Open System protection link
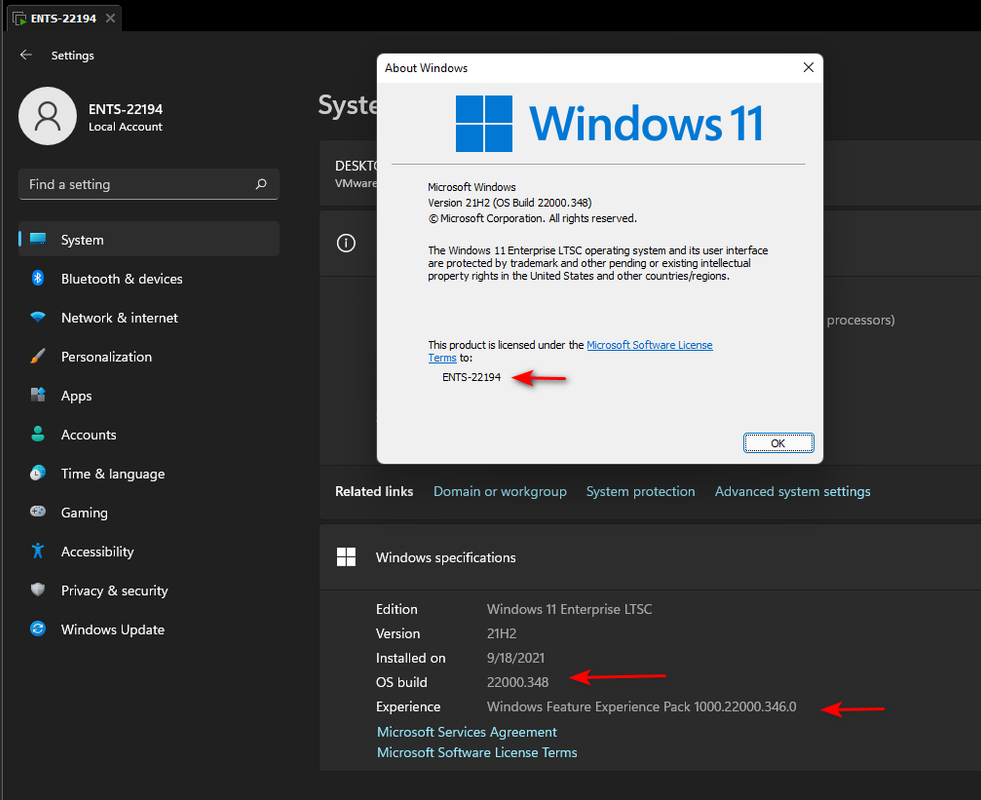 (x=640, y=491)
